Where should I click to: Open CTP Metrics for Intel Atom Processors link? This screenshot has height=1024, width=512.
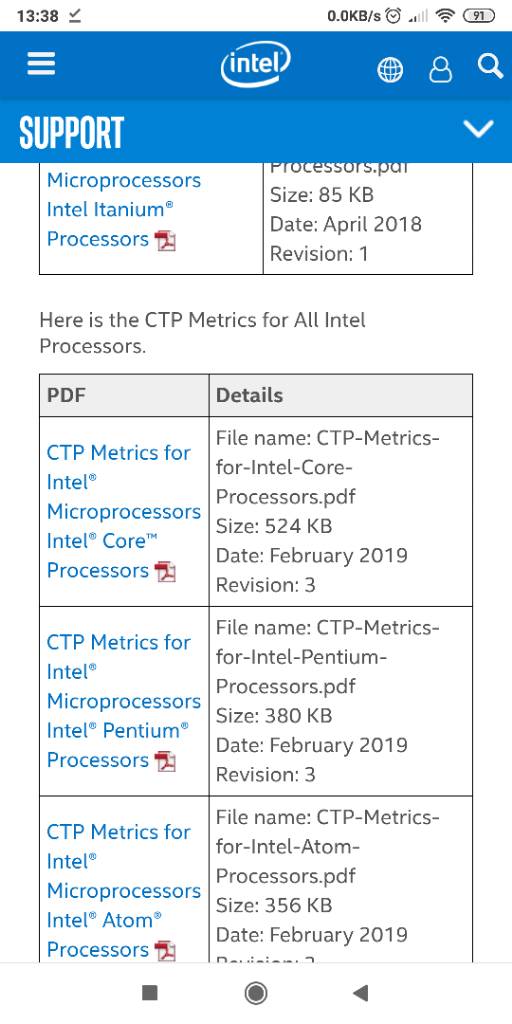coord(123,890)
